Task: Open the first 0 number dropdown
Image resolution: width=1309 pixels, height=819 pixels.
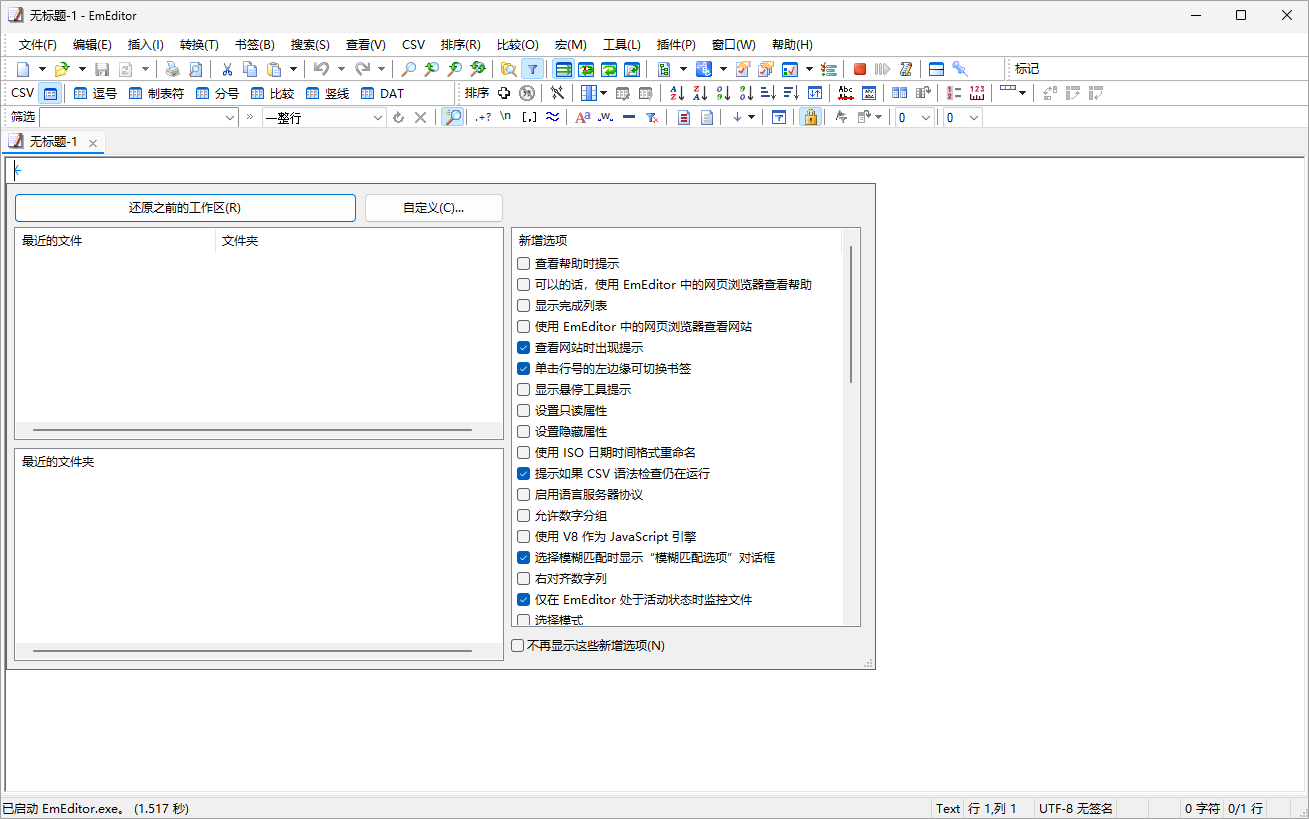Action: click(x=925, y=117)
